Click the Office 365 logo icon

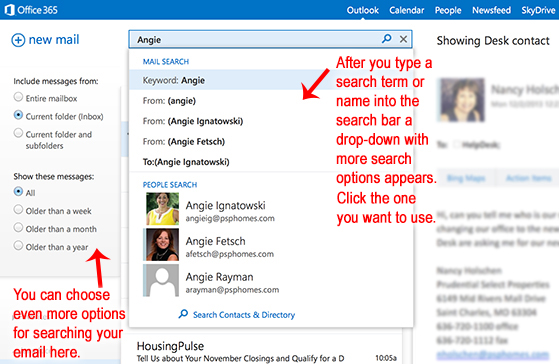click(9, 10)
